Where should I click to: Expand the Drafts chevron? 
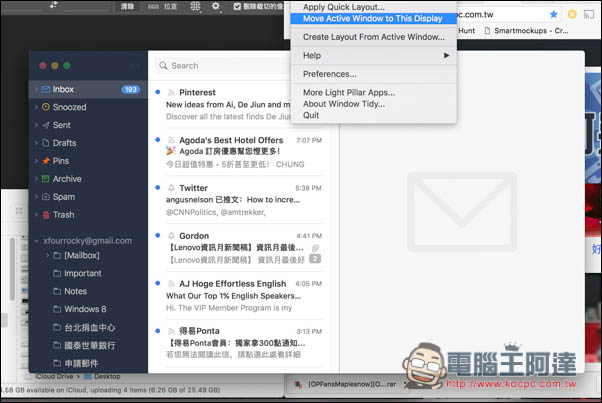36,143
